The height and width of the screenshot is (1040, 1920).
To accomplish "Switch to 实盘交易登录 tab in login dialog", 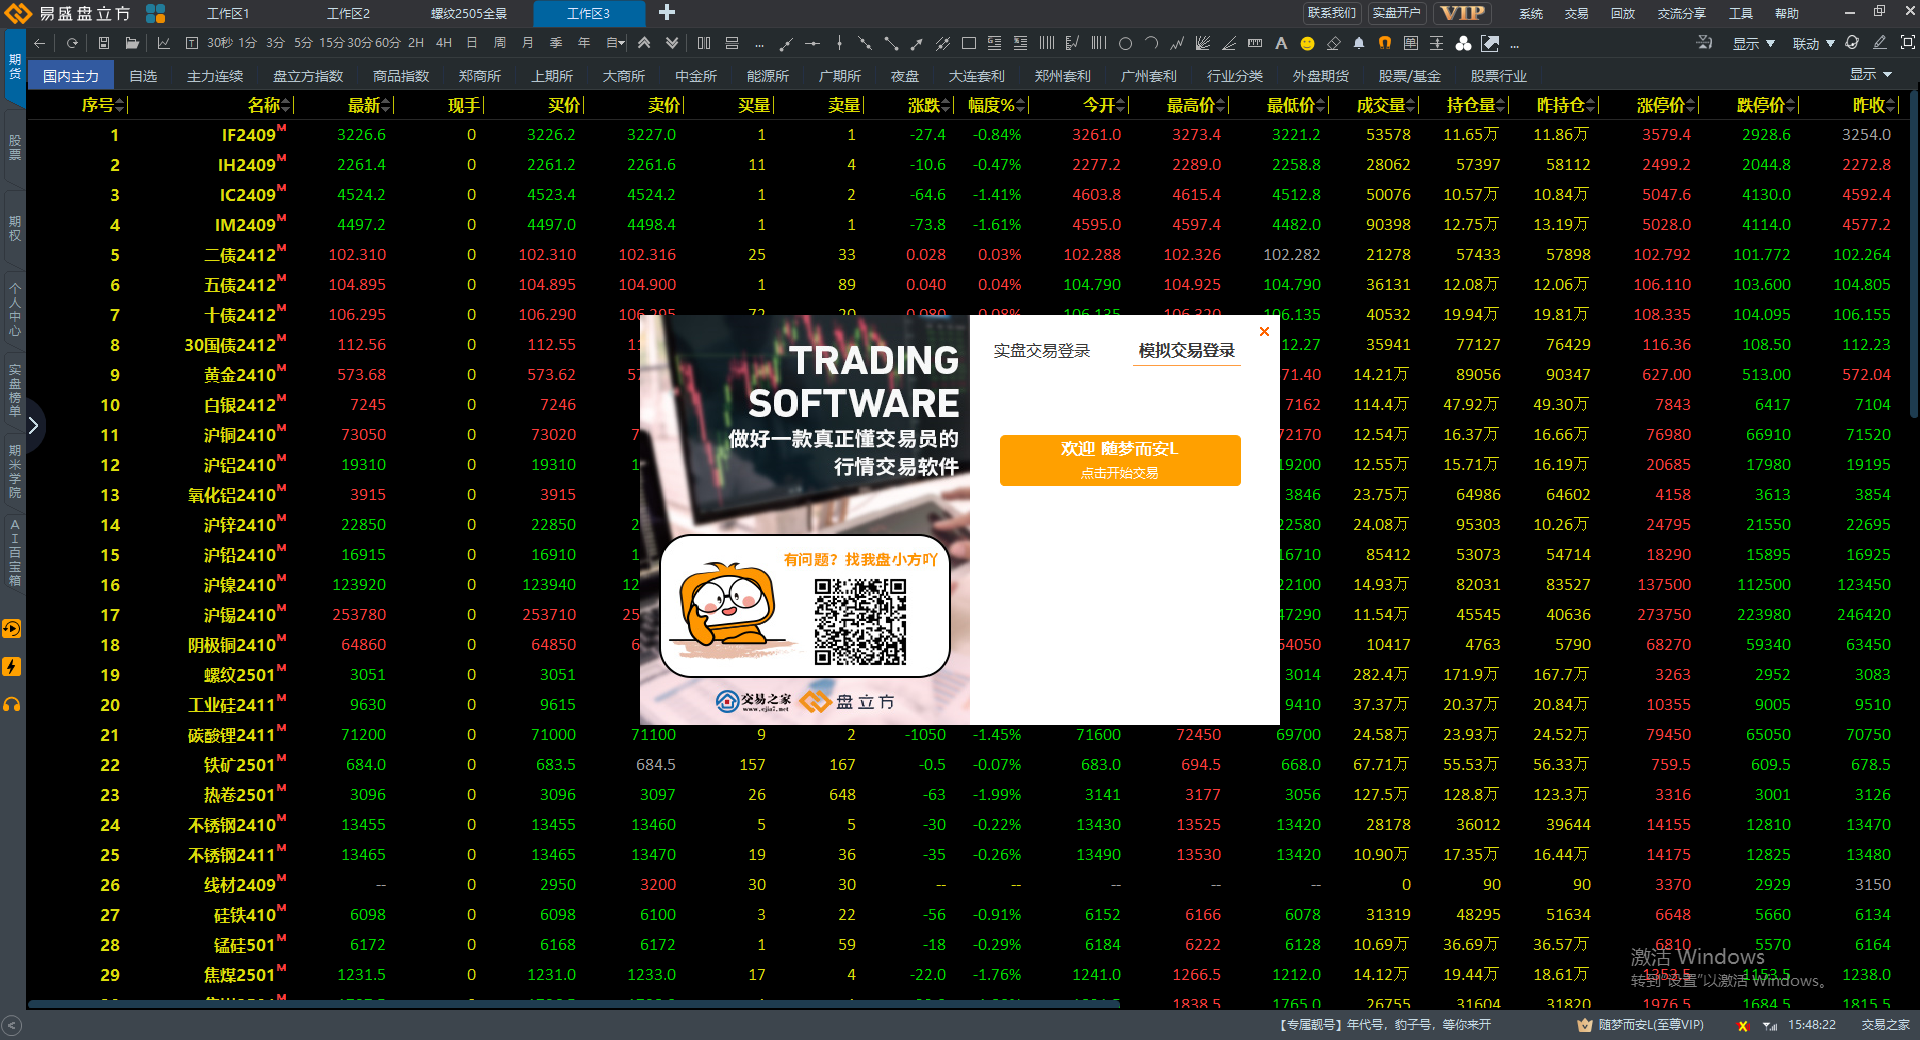I will 1041,351.
